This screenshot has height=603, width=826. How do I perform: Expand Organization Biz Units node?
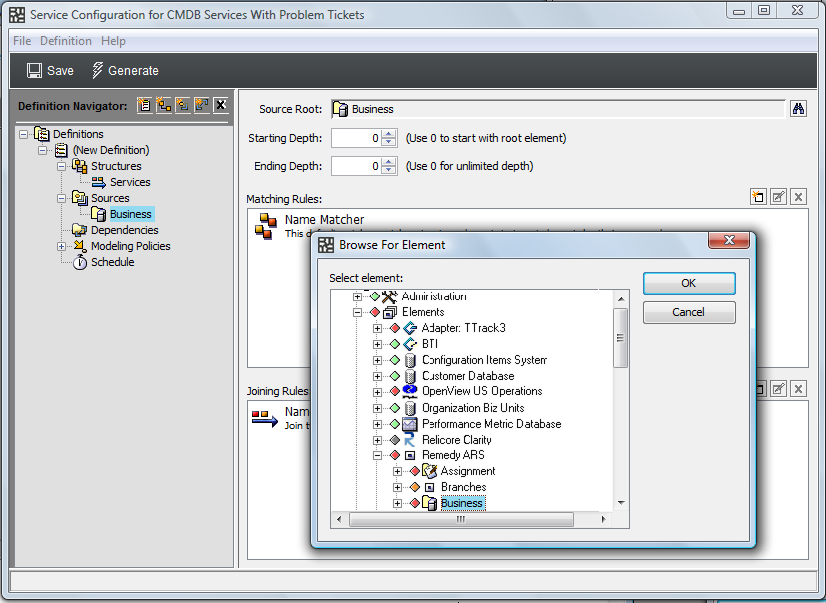pos(377,408)
